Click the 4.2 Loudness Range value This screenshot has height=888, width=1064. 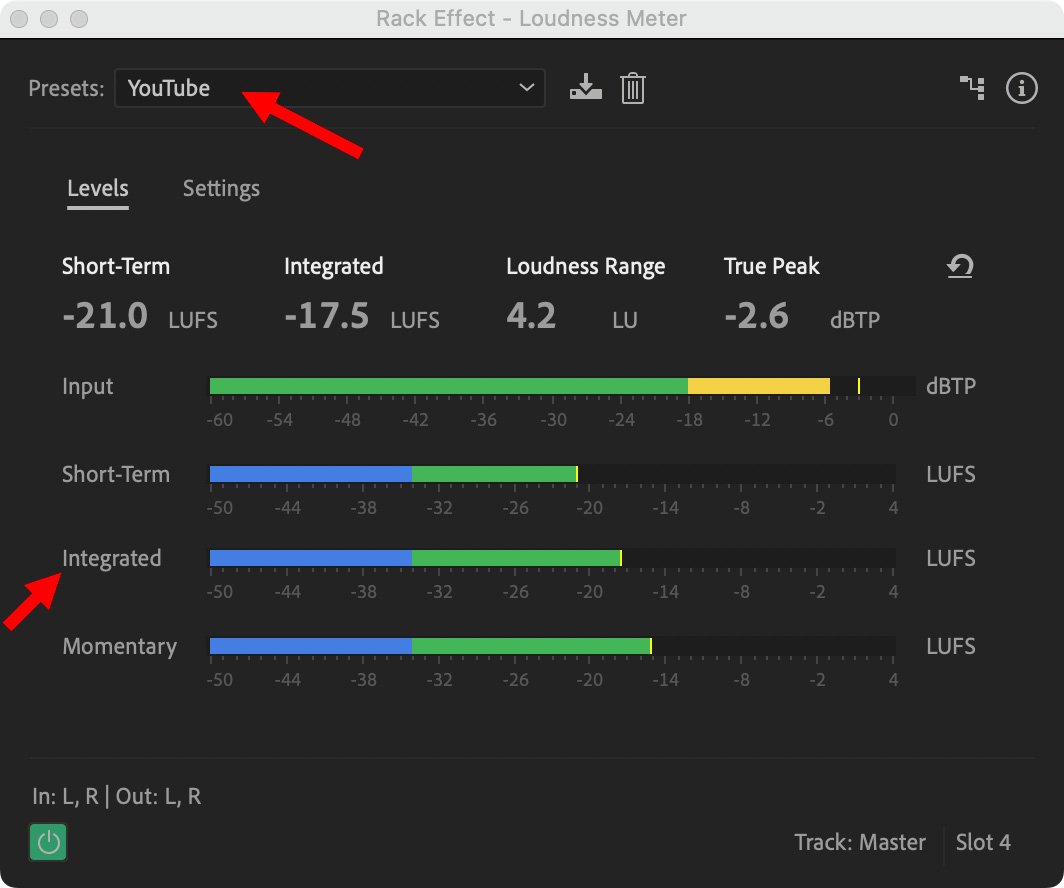tap(531, 316)
